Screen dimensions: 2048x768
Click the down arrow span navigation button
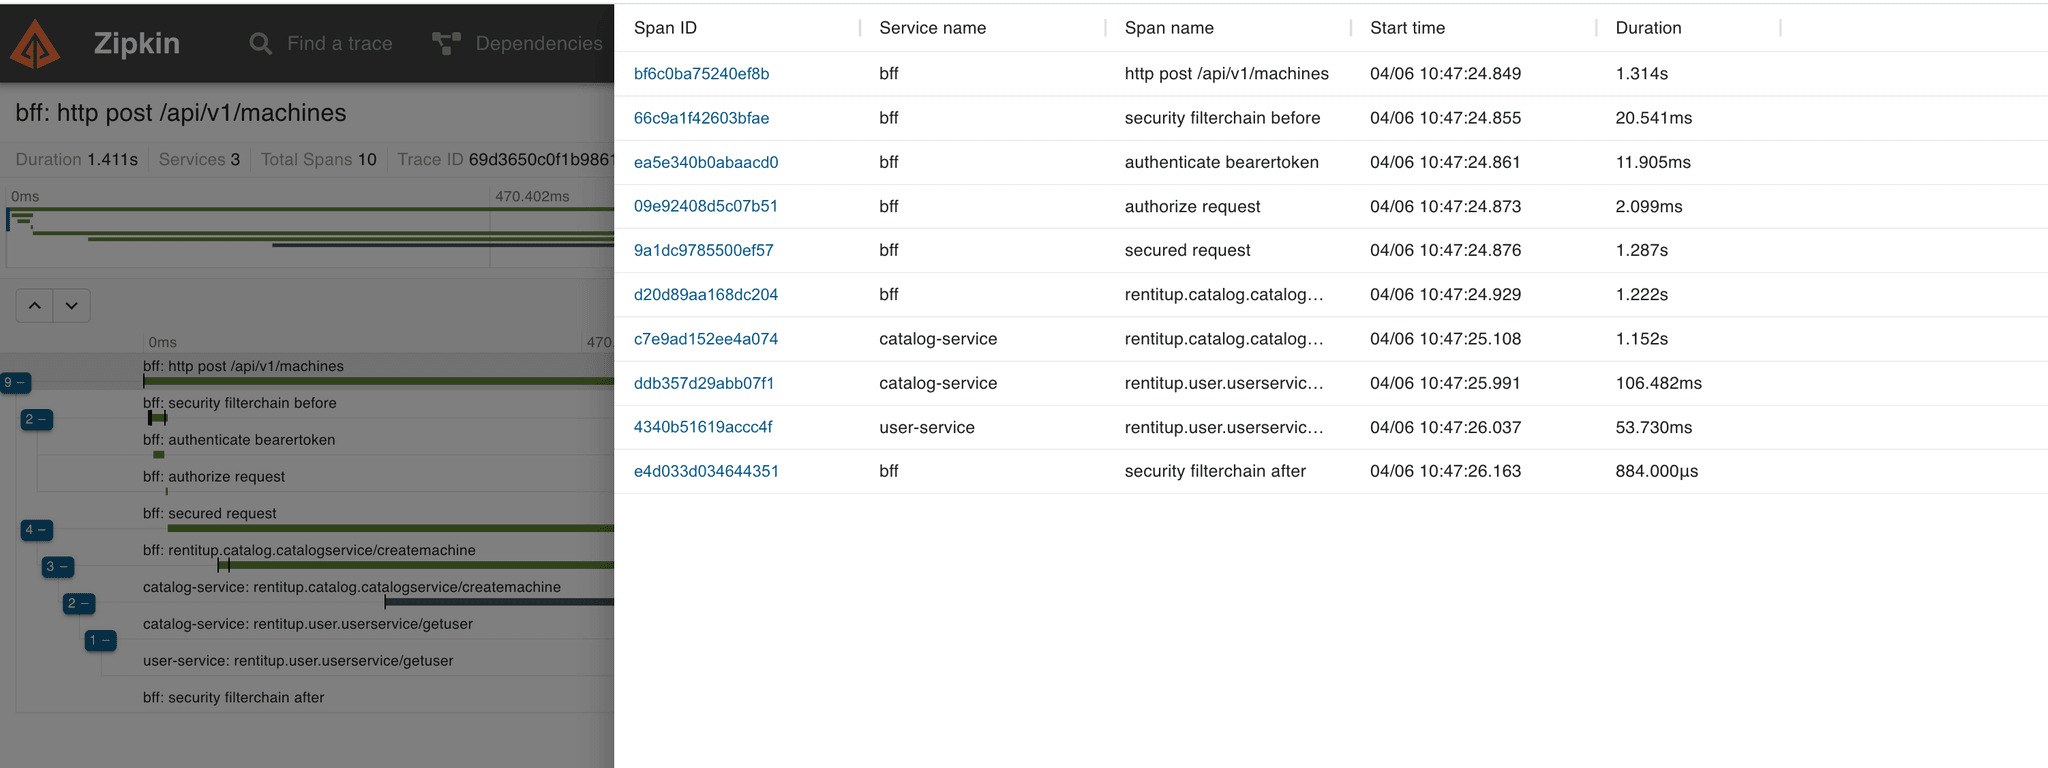(x=72, y=306)
